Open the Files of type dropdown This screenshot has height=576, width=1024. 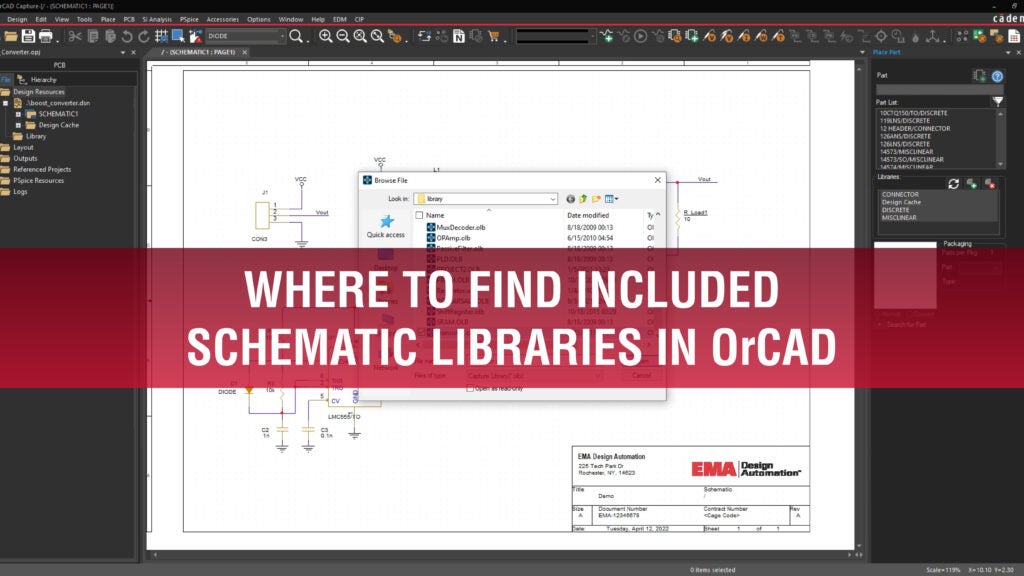[597, 375]
